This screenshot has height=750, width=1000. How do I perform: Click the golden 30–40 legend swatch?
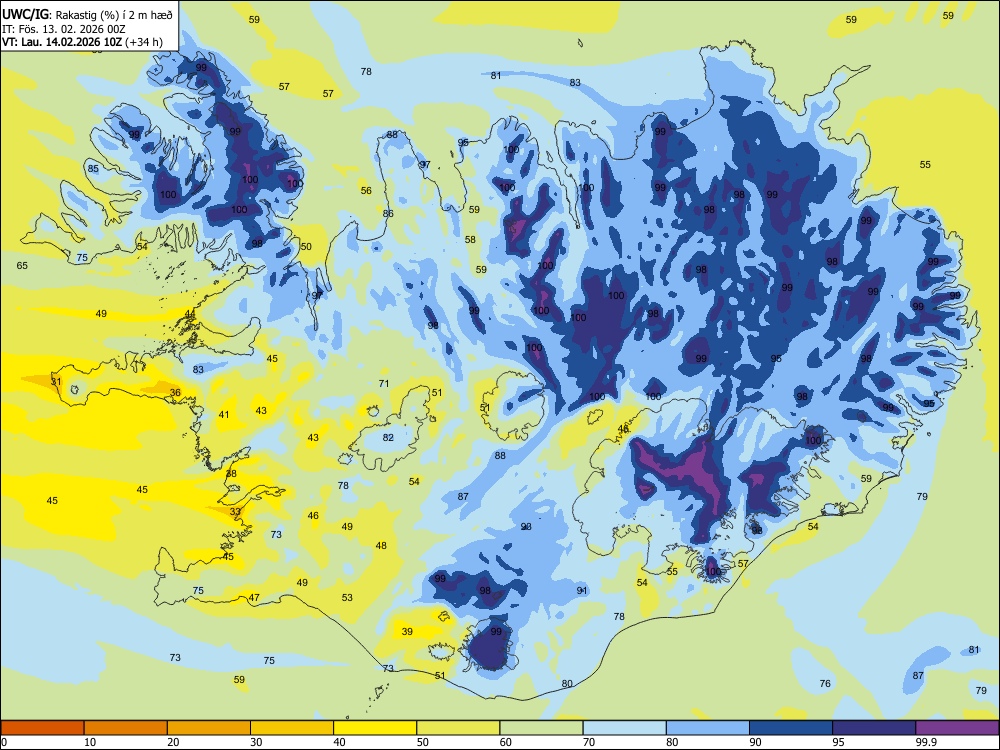pyautogui.click(x=292, y=728)
